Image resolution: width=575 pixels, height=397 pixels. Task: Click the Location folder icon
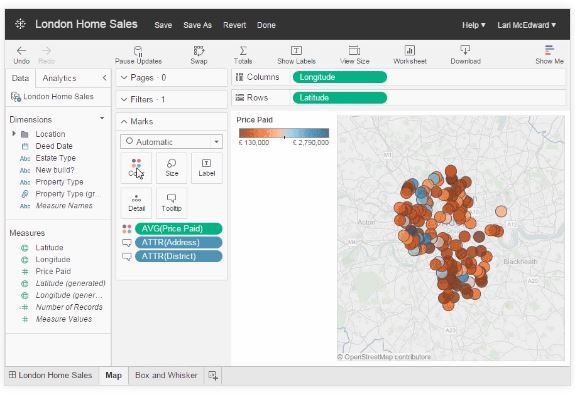(25, 134)
